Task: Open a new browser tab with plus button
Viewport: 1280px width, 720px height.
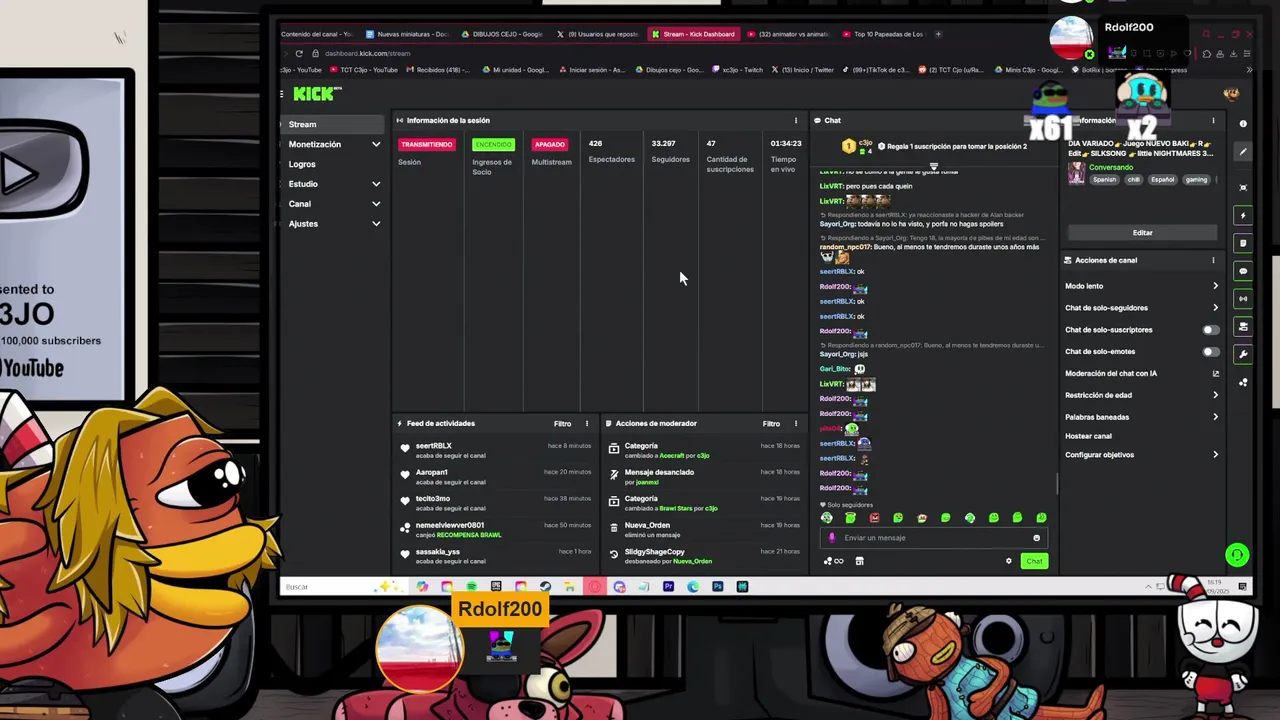Action: click(938, 34)
